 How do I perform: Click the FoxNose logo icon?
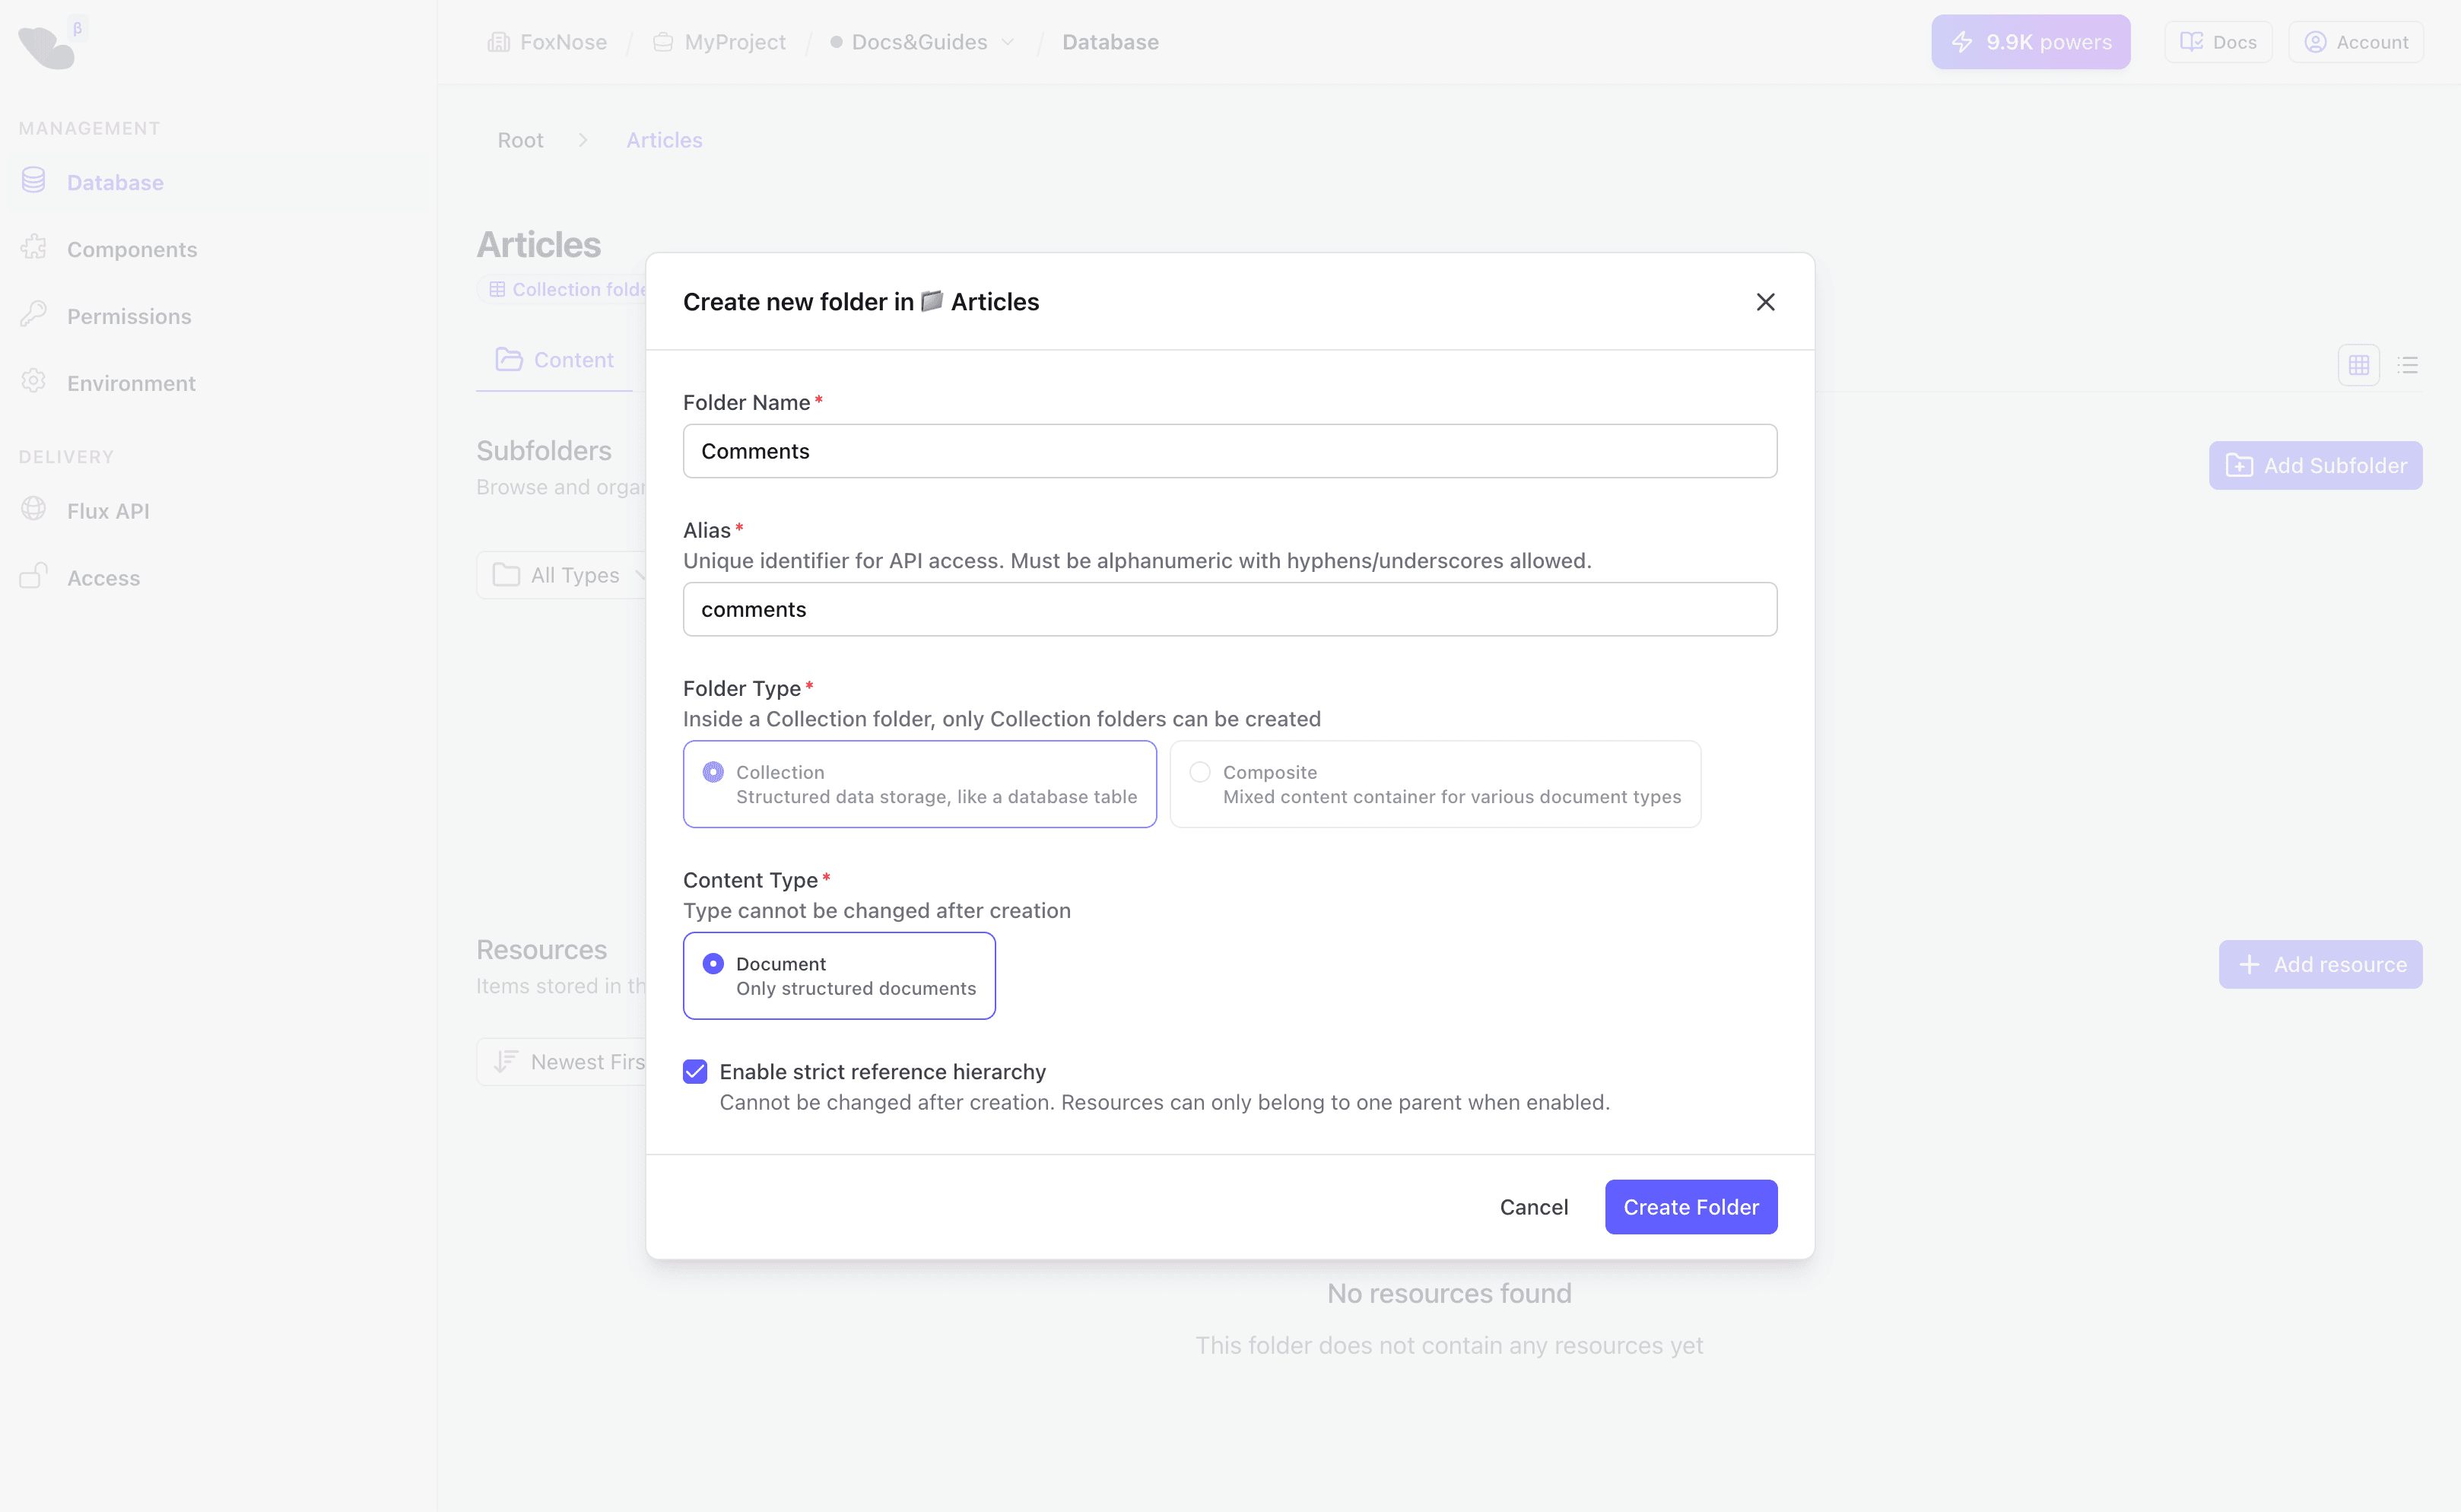pyautogui.click(x=46, y=47)
